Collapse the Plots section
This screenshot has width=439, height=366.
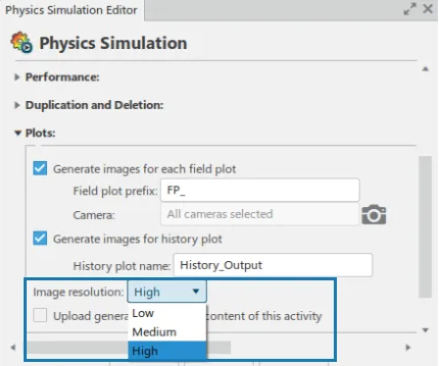tap(18, 133)
